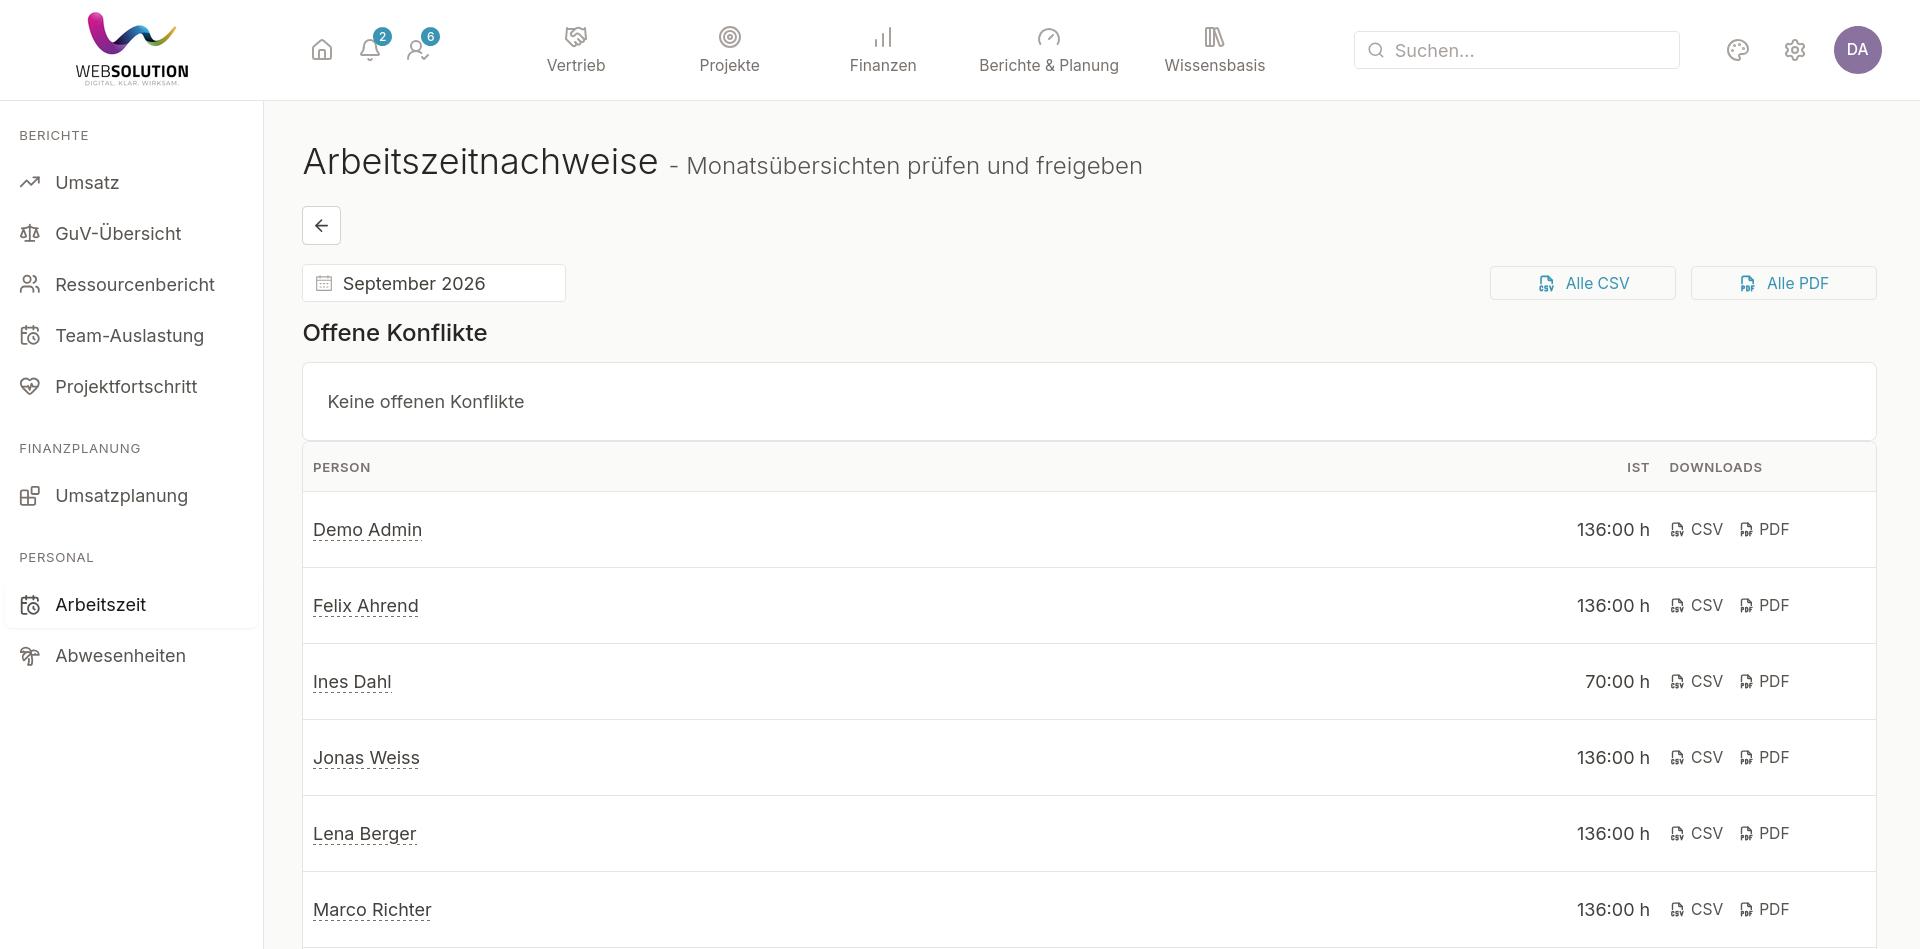This screenshot has width=1920, height=949.
Task: Download CSV for Ines Dahl
Action: (x=1697, y=682)
